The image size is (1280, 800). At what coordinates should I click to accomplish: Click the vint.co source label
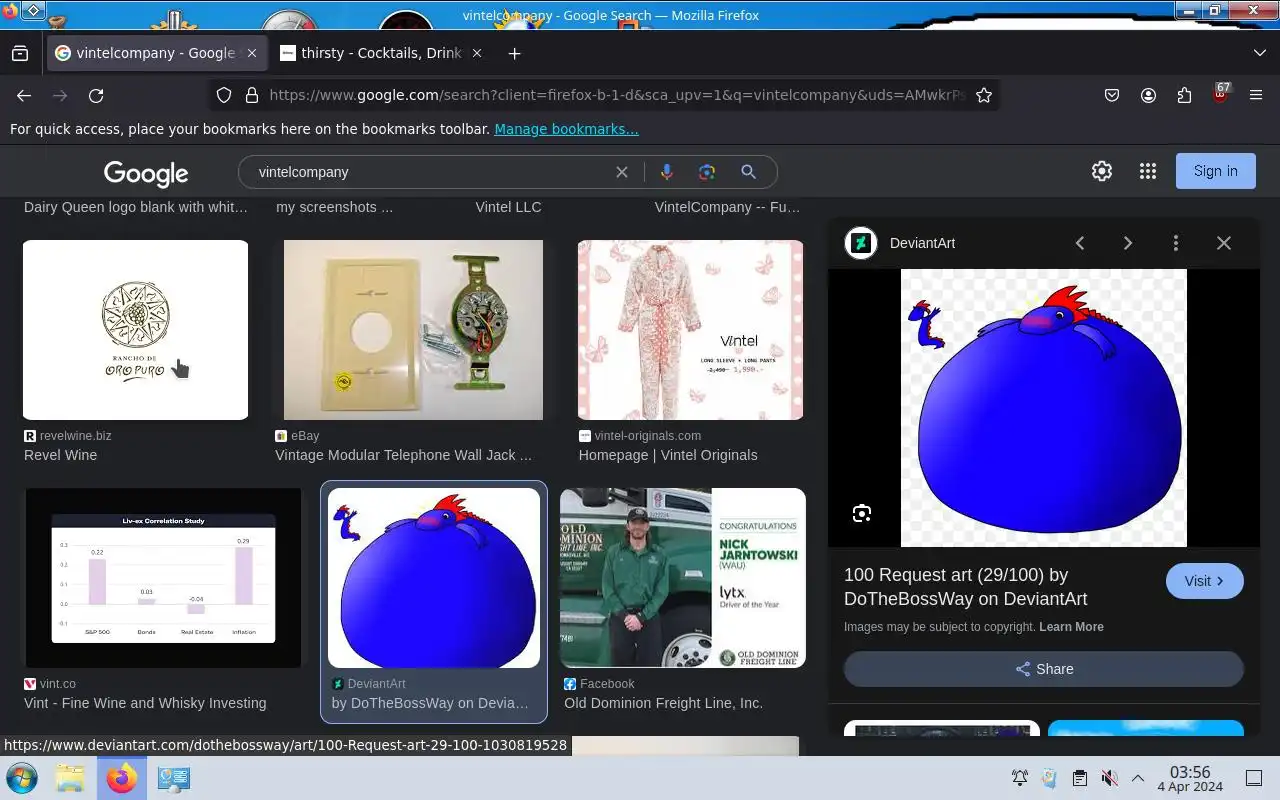click(57, 684)
